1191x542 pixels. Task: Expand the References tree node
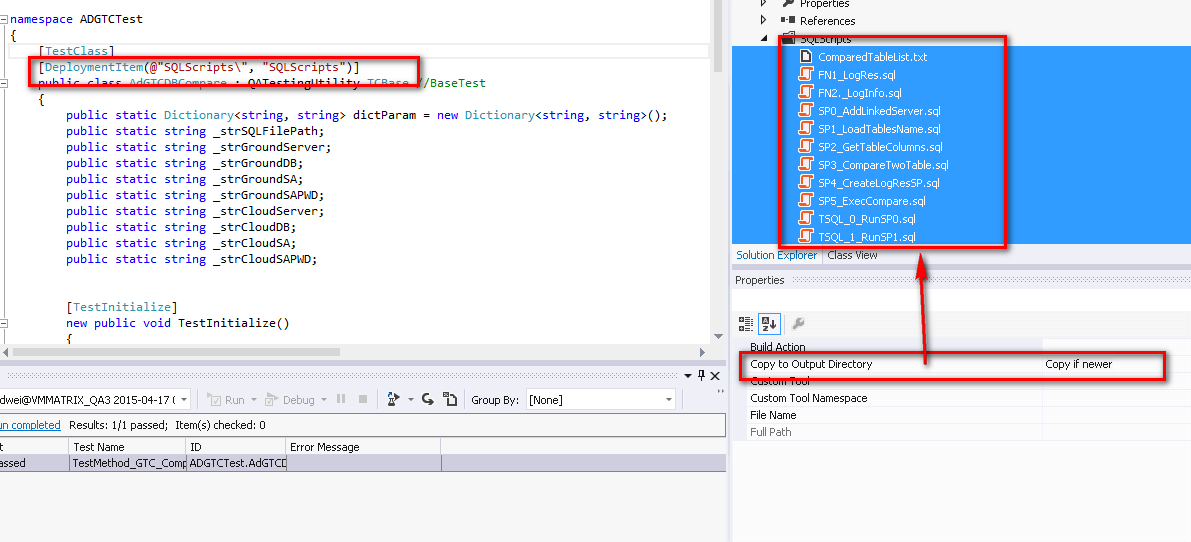[764, 20]
